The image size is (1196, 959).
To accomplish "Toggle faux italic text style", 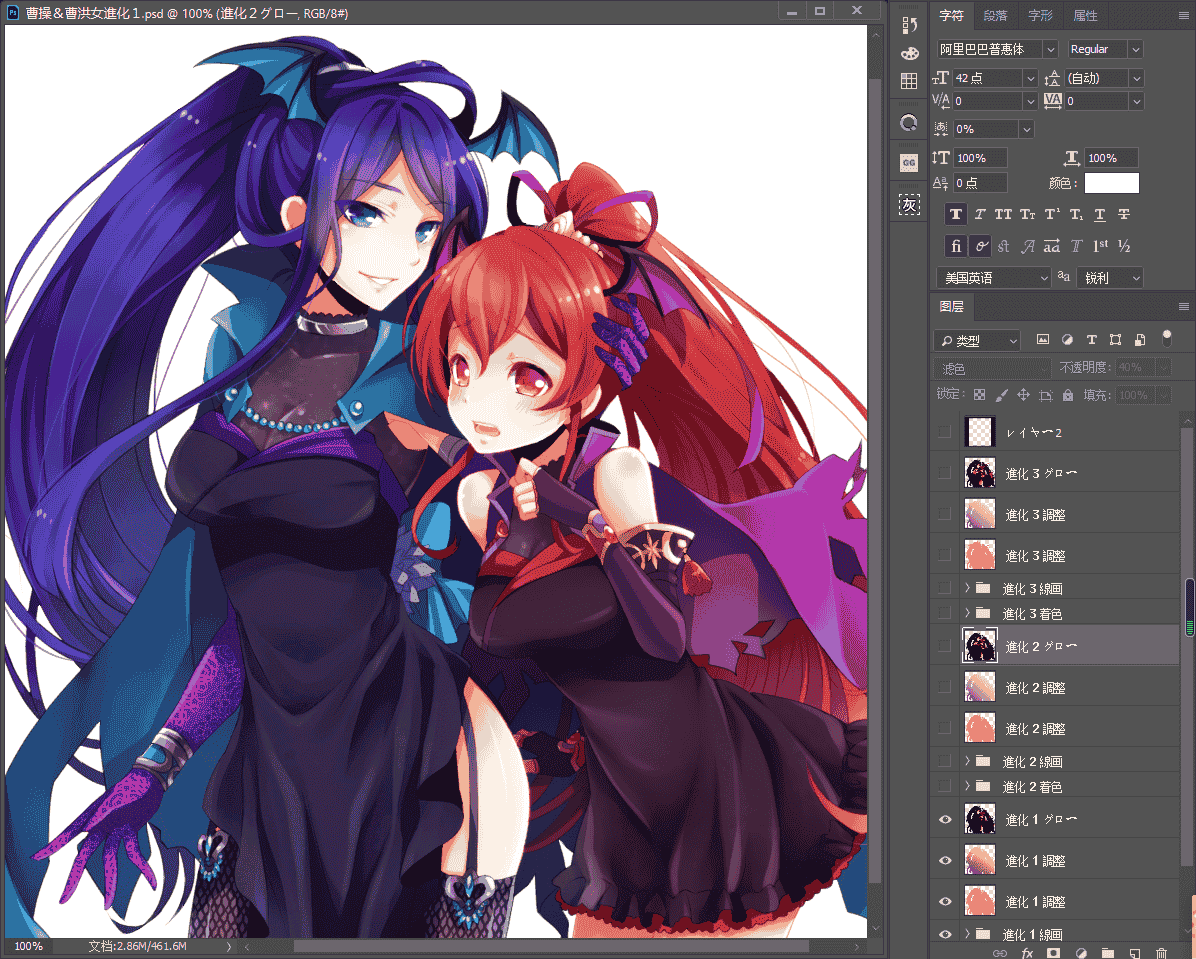I will [x=980, y=214].
